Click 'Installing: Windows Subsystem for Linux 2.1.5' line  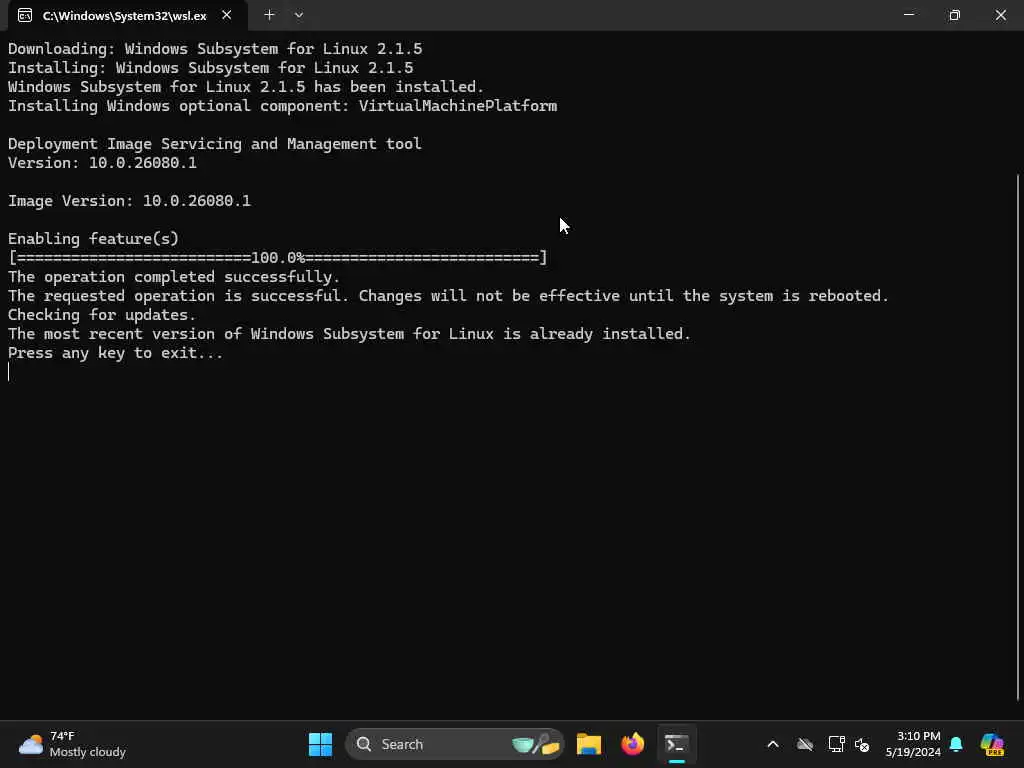[x=210, y=68]
